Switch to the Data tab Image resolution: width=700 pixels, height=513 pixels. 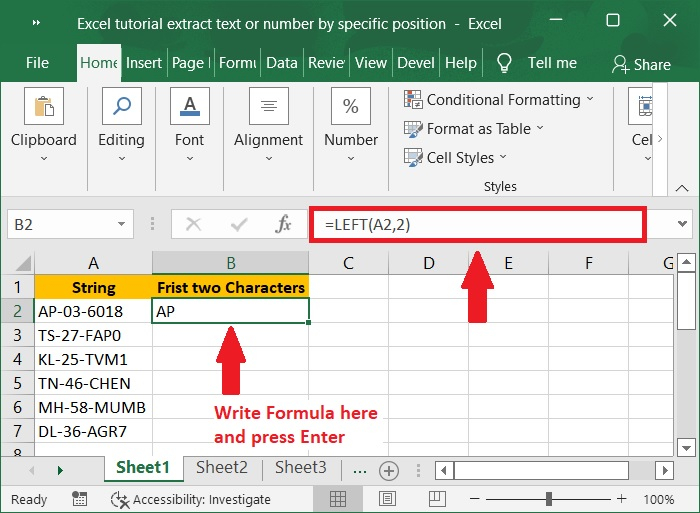click(282, 63)
